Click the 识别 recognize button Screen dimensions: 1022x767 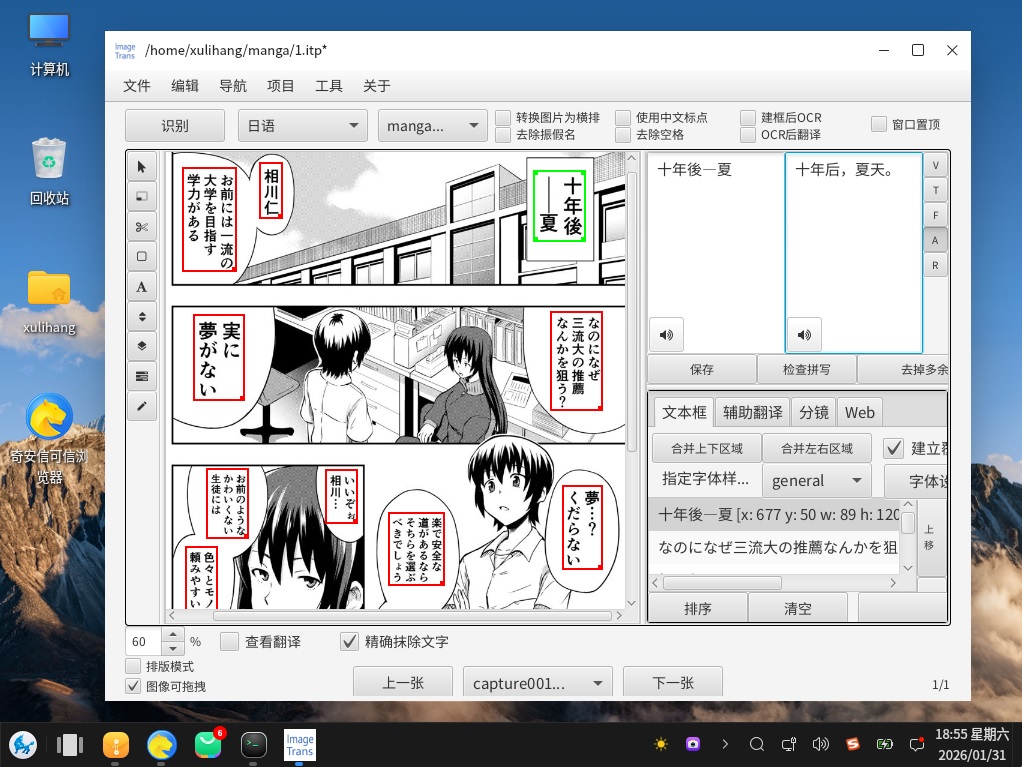coord(175,125)
